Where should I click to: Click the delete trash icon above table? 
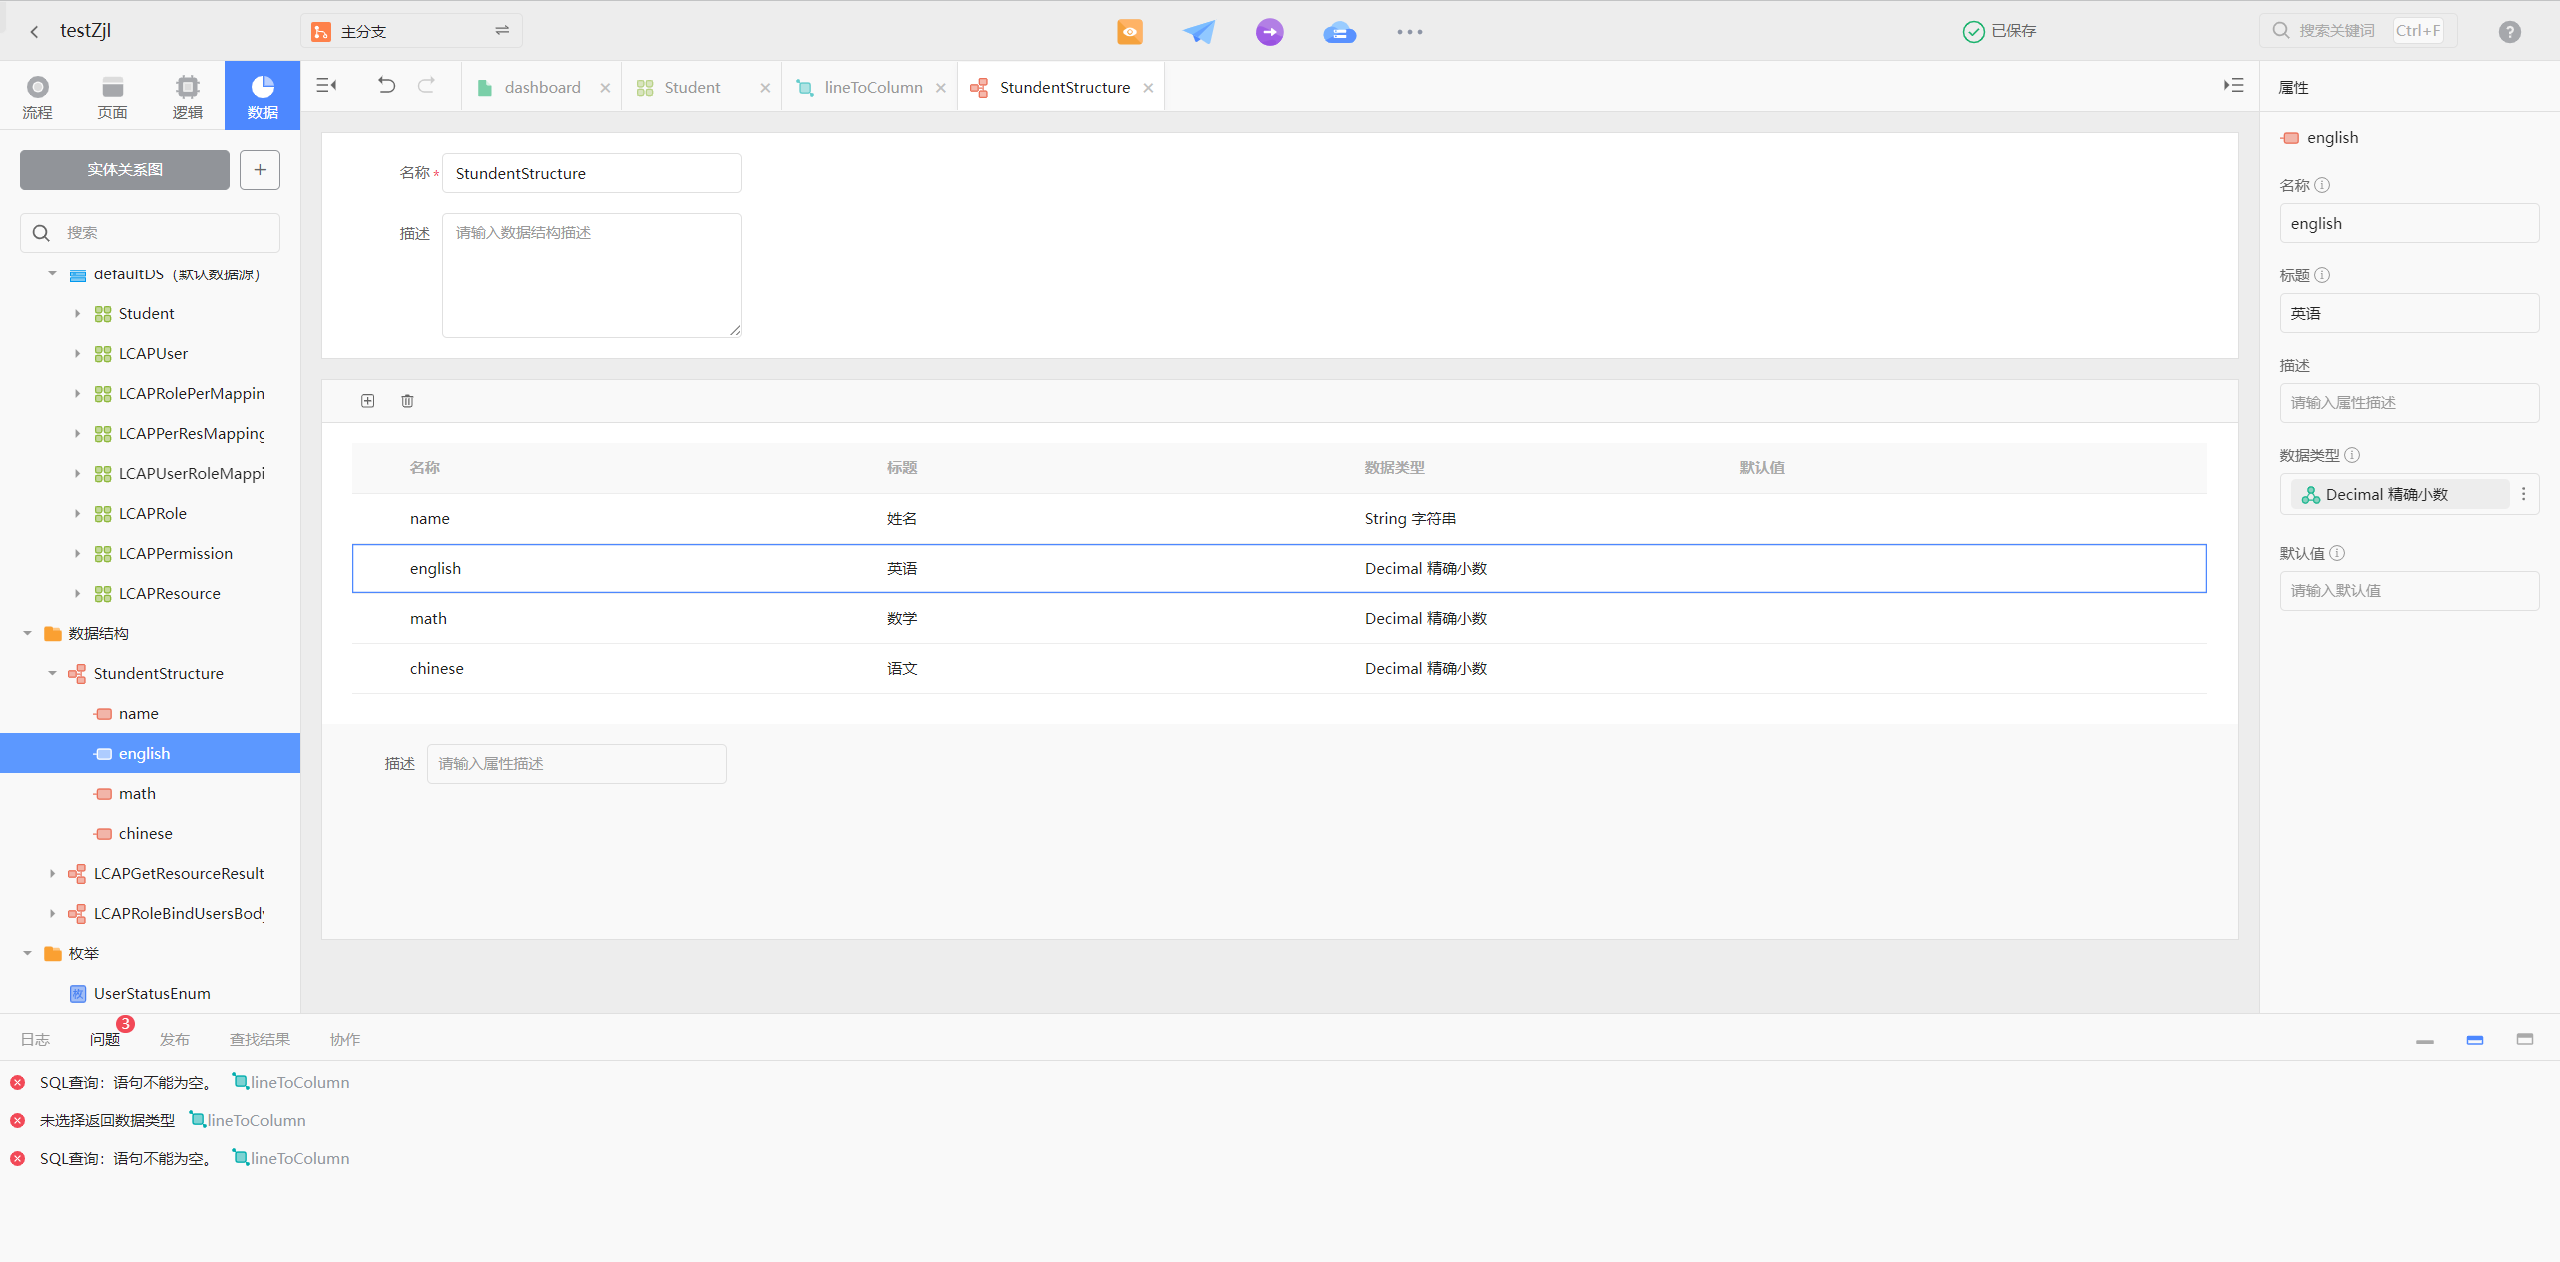point(407,401)
